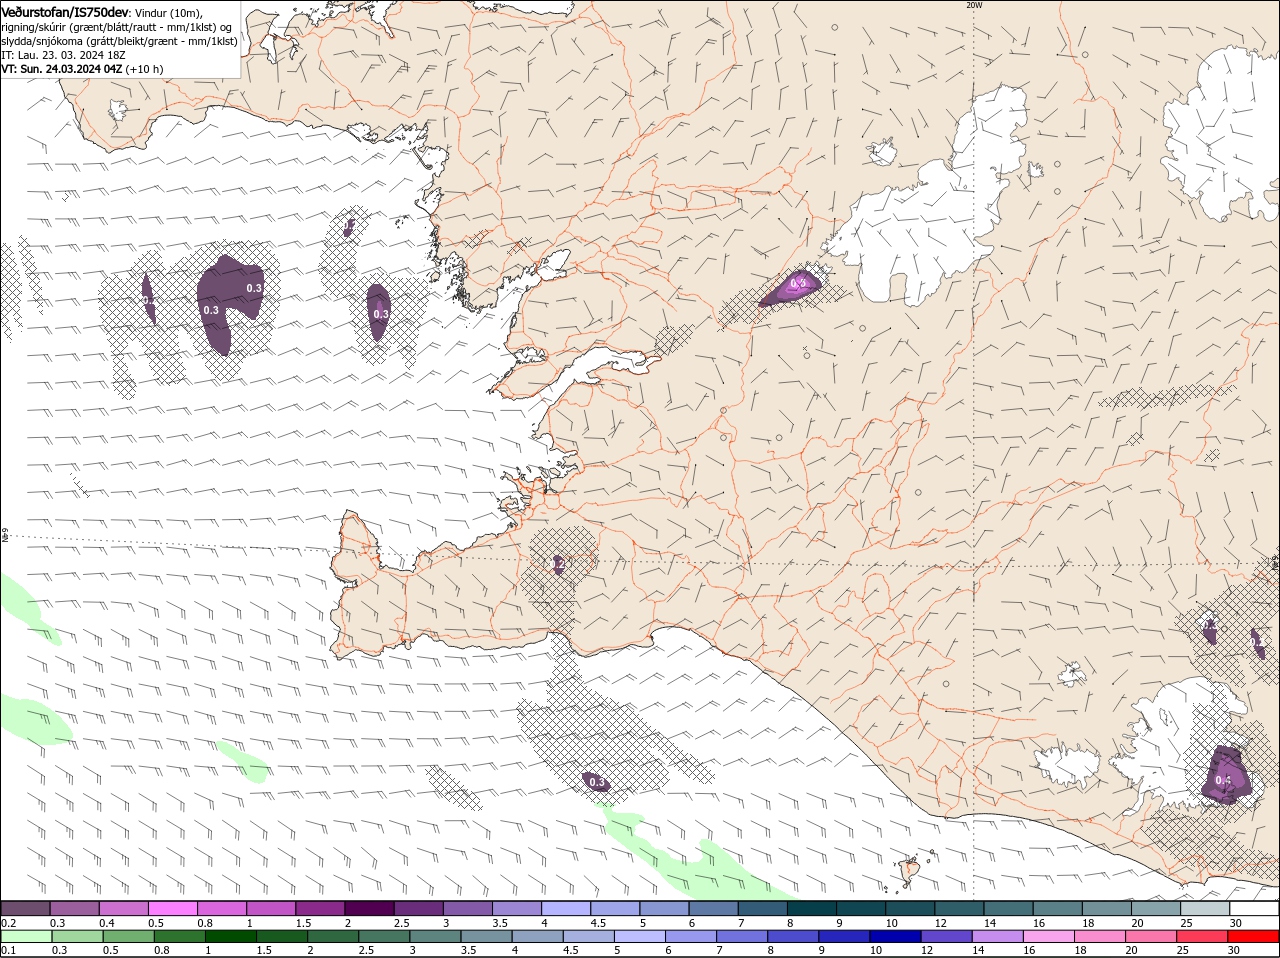Viewport: 1280px width, 958px height.
Task: Pick the lower-row swatch labeled 25
Action: click(x=1203, y=936)
